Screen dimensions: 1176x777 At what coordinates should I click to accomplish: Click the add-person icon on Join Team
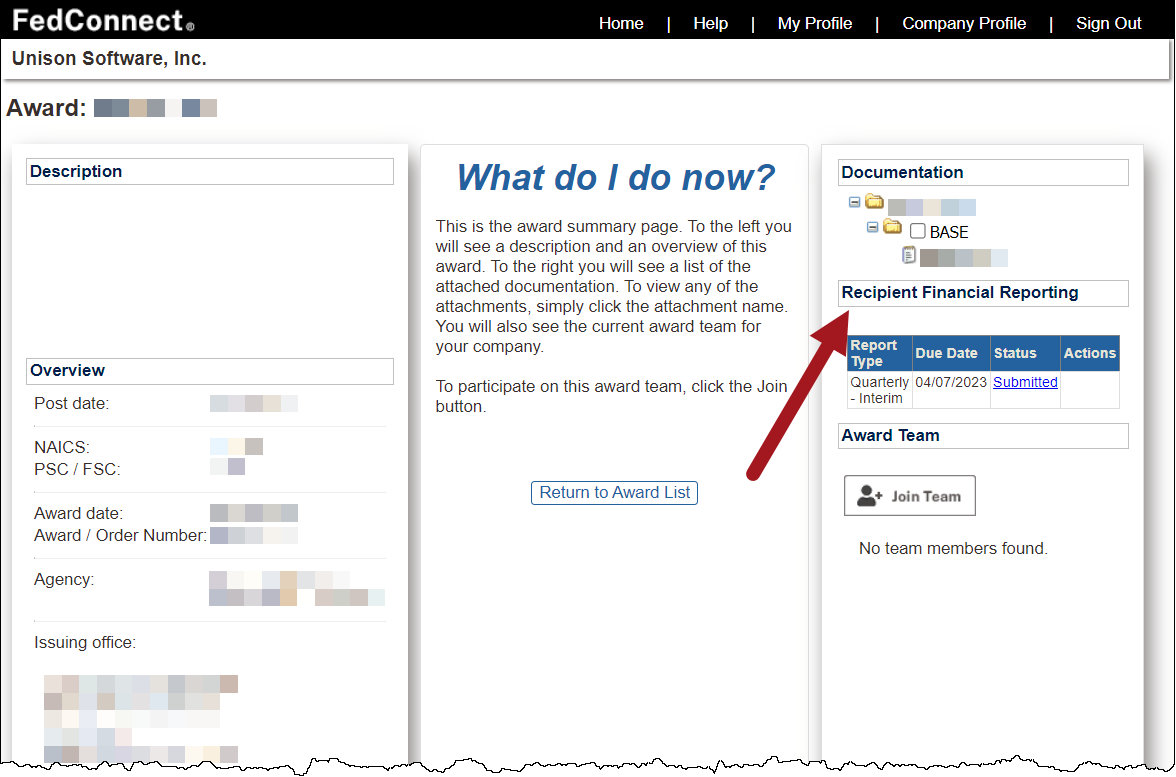pyautogui.click(x=870, y=496)
